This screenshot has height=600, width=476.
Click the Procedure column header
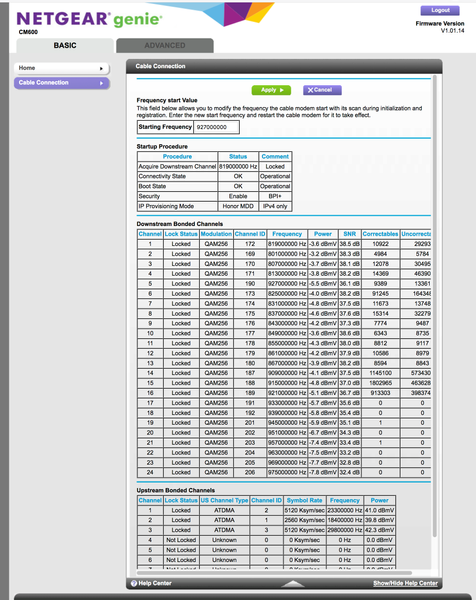point(177,157)
